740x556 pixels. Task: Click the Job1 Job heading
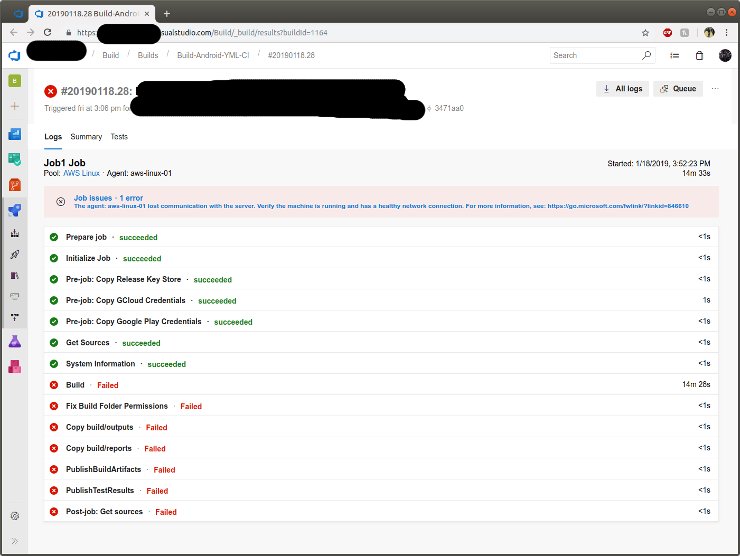pyautogui.click(x=65, y=163)
